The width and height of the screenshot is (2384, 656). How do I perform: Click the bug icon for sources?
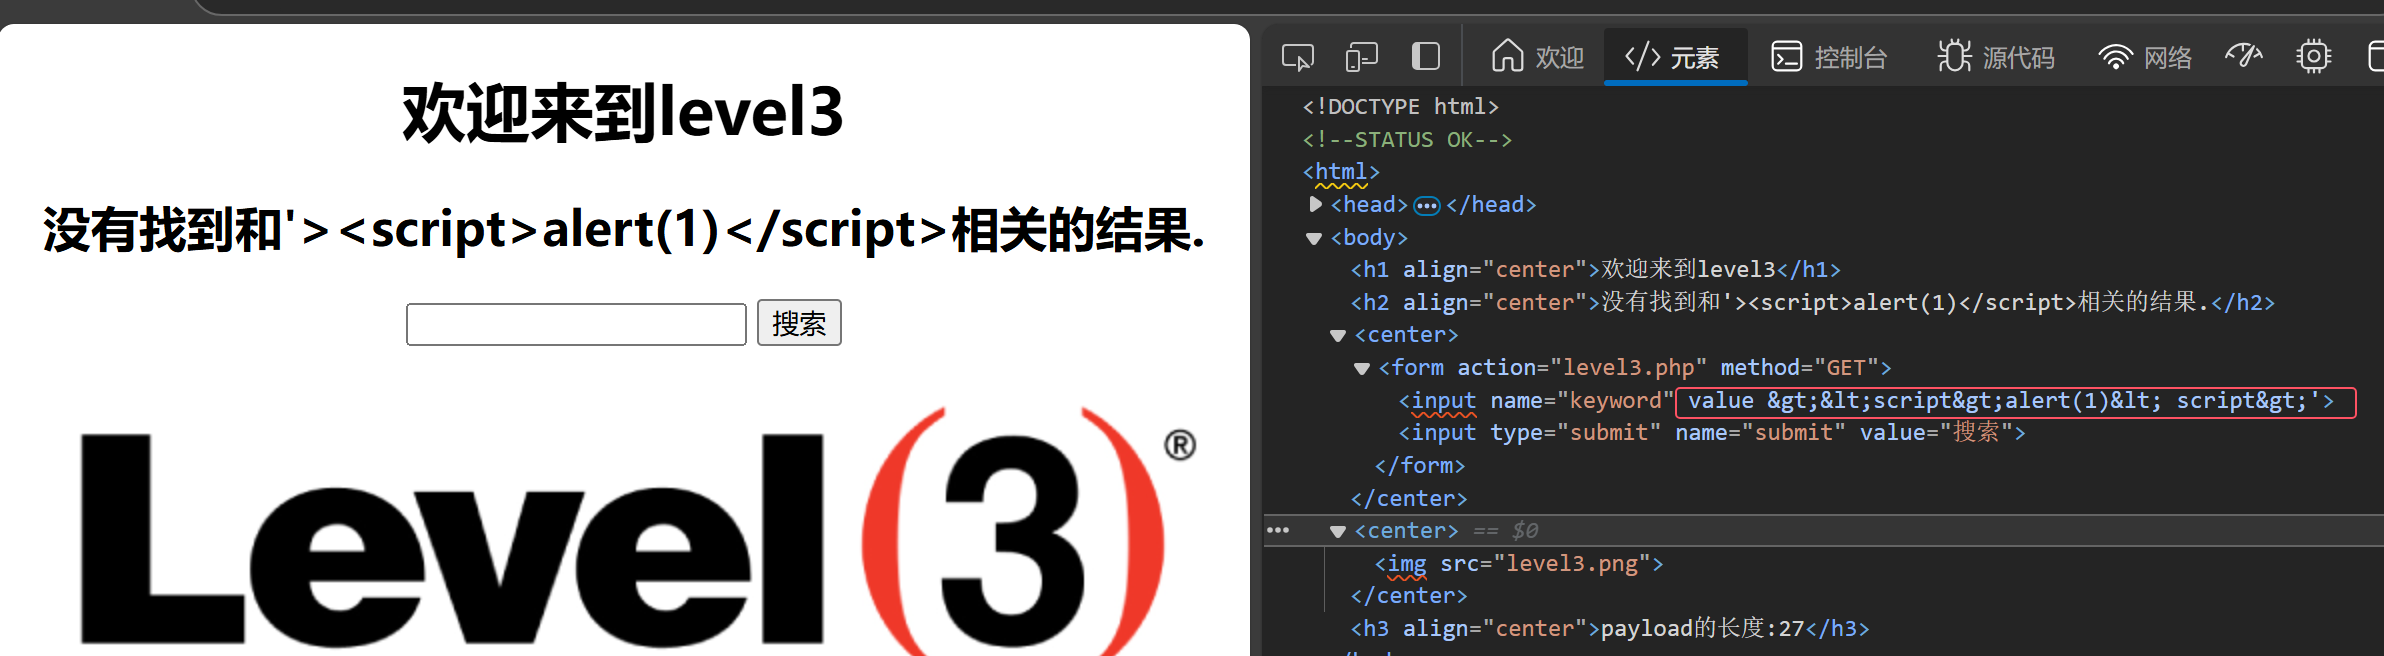[1954, 56]
